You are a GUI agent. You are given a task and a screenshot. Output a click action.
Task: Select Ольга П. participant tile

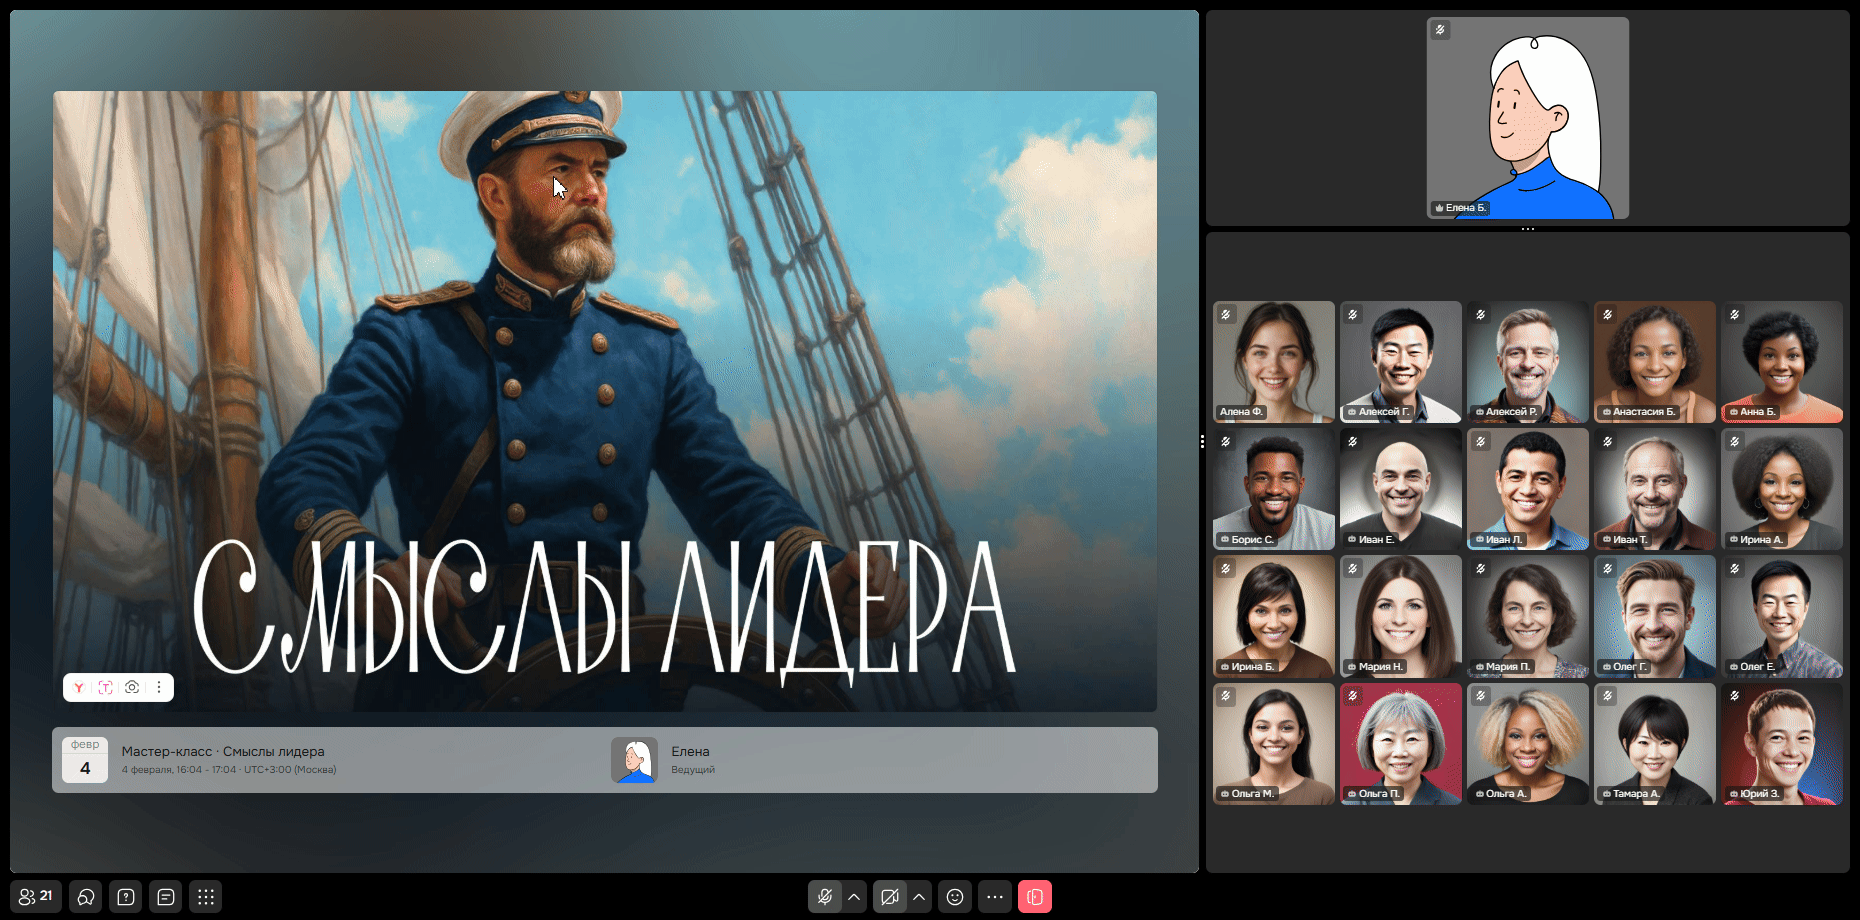1401,744
